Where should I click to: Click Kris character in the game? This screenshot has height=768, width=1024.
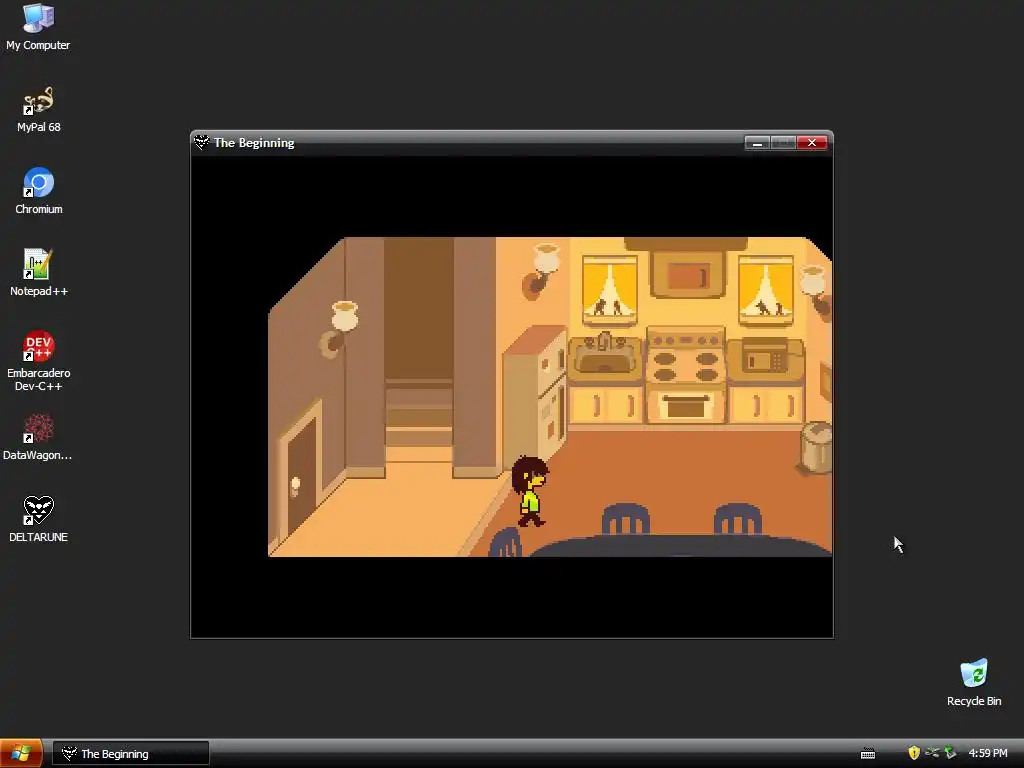point(530,492)
